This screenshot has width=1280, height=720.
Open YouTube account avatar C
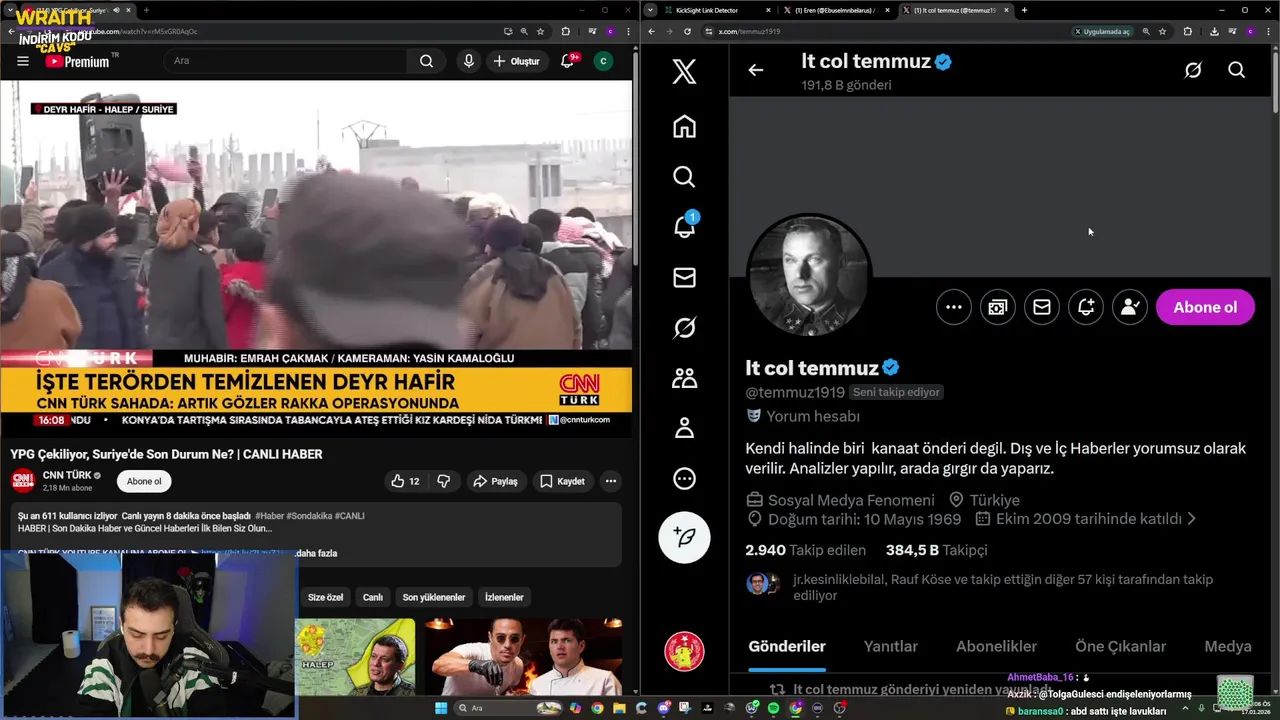(603, 61)
